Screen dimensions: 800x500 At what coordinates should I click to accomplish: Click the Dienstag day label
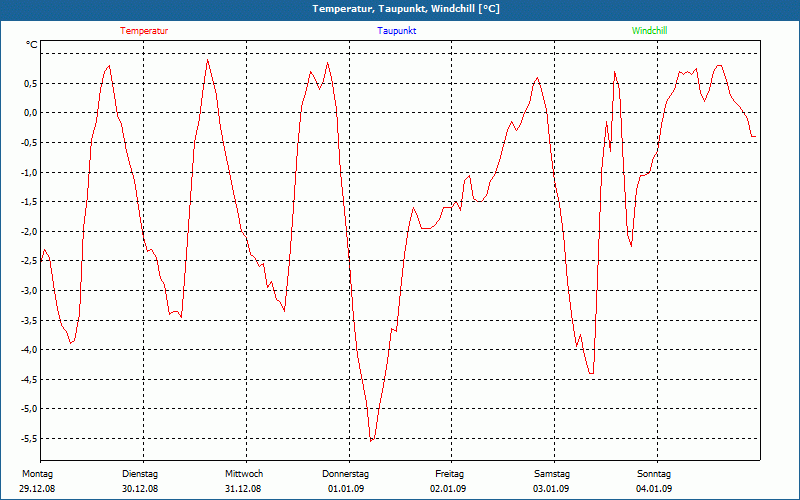(140, 474)
